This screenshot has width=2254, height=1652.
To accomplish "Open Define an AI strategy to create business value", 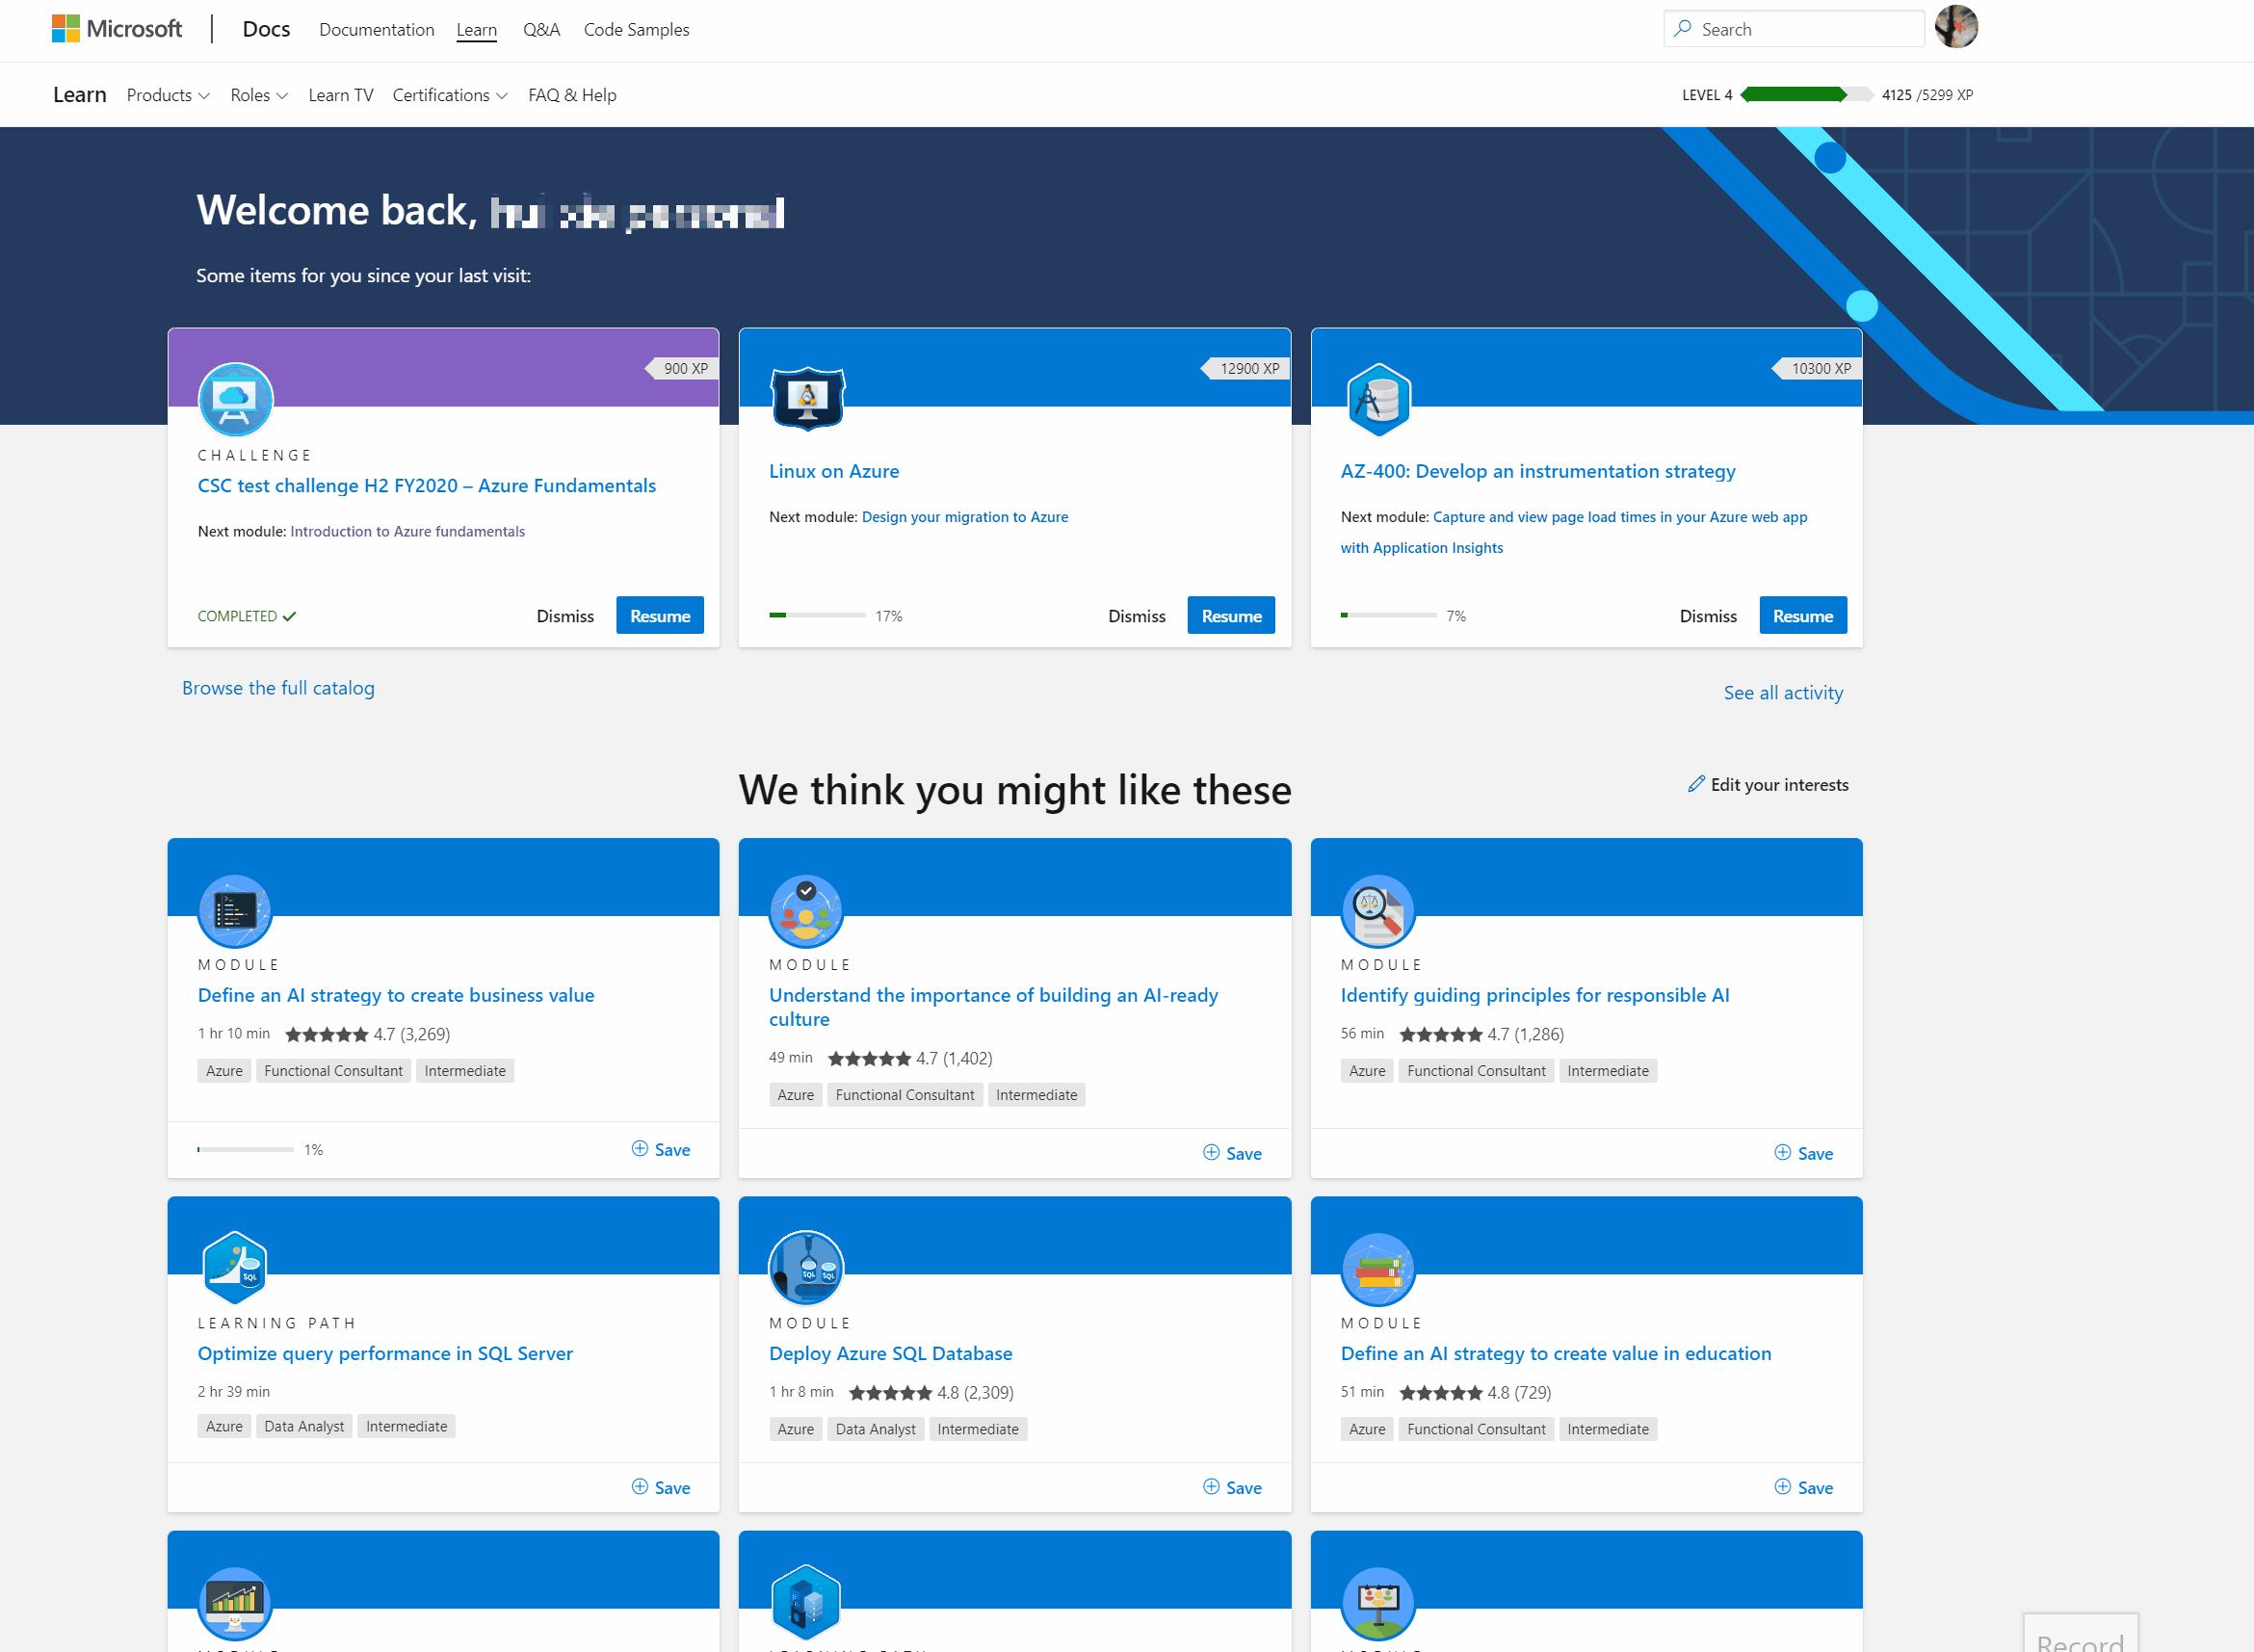I will coord(396,995).
